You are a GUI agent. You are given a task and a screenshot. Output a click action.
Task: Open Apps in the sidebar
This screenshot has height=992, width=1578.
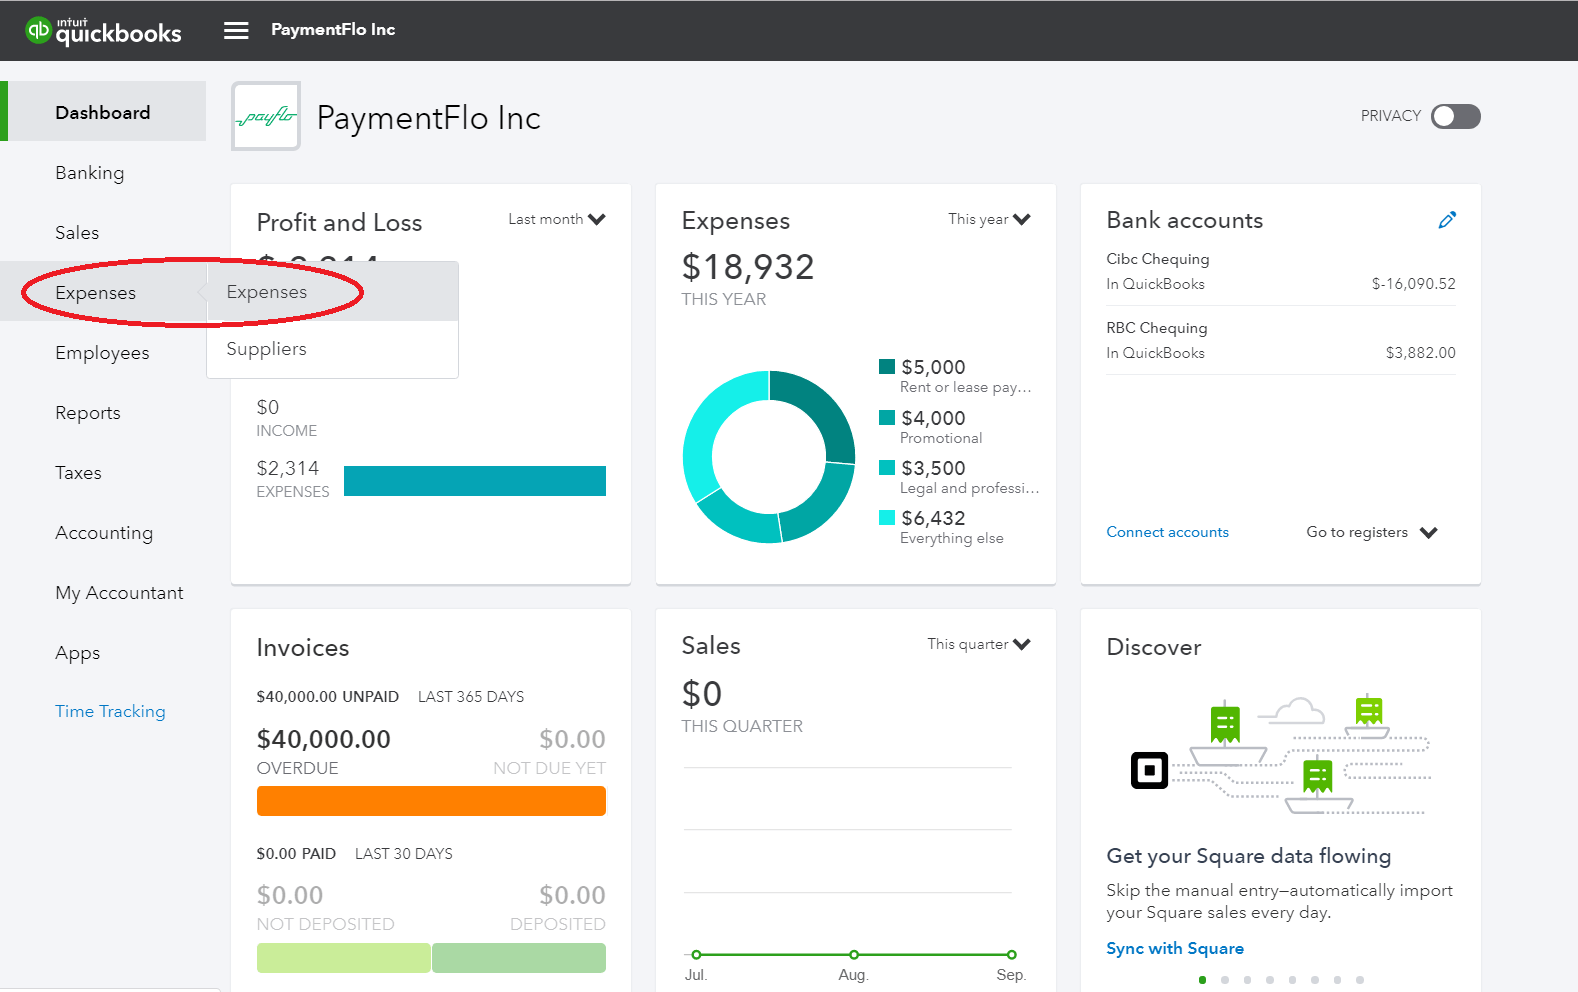point(78,652)
